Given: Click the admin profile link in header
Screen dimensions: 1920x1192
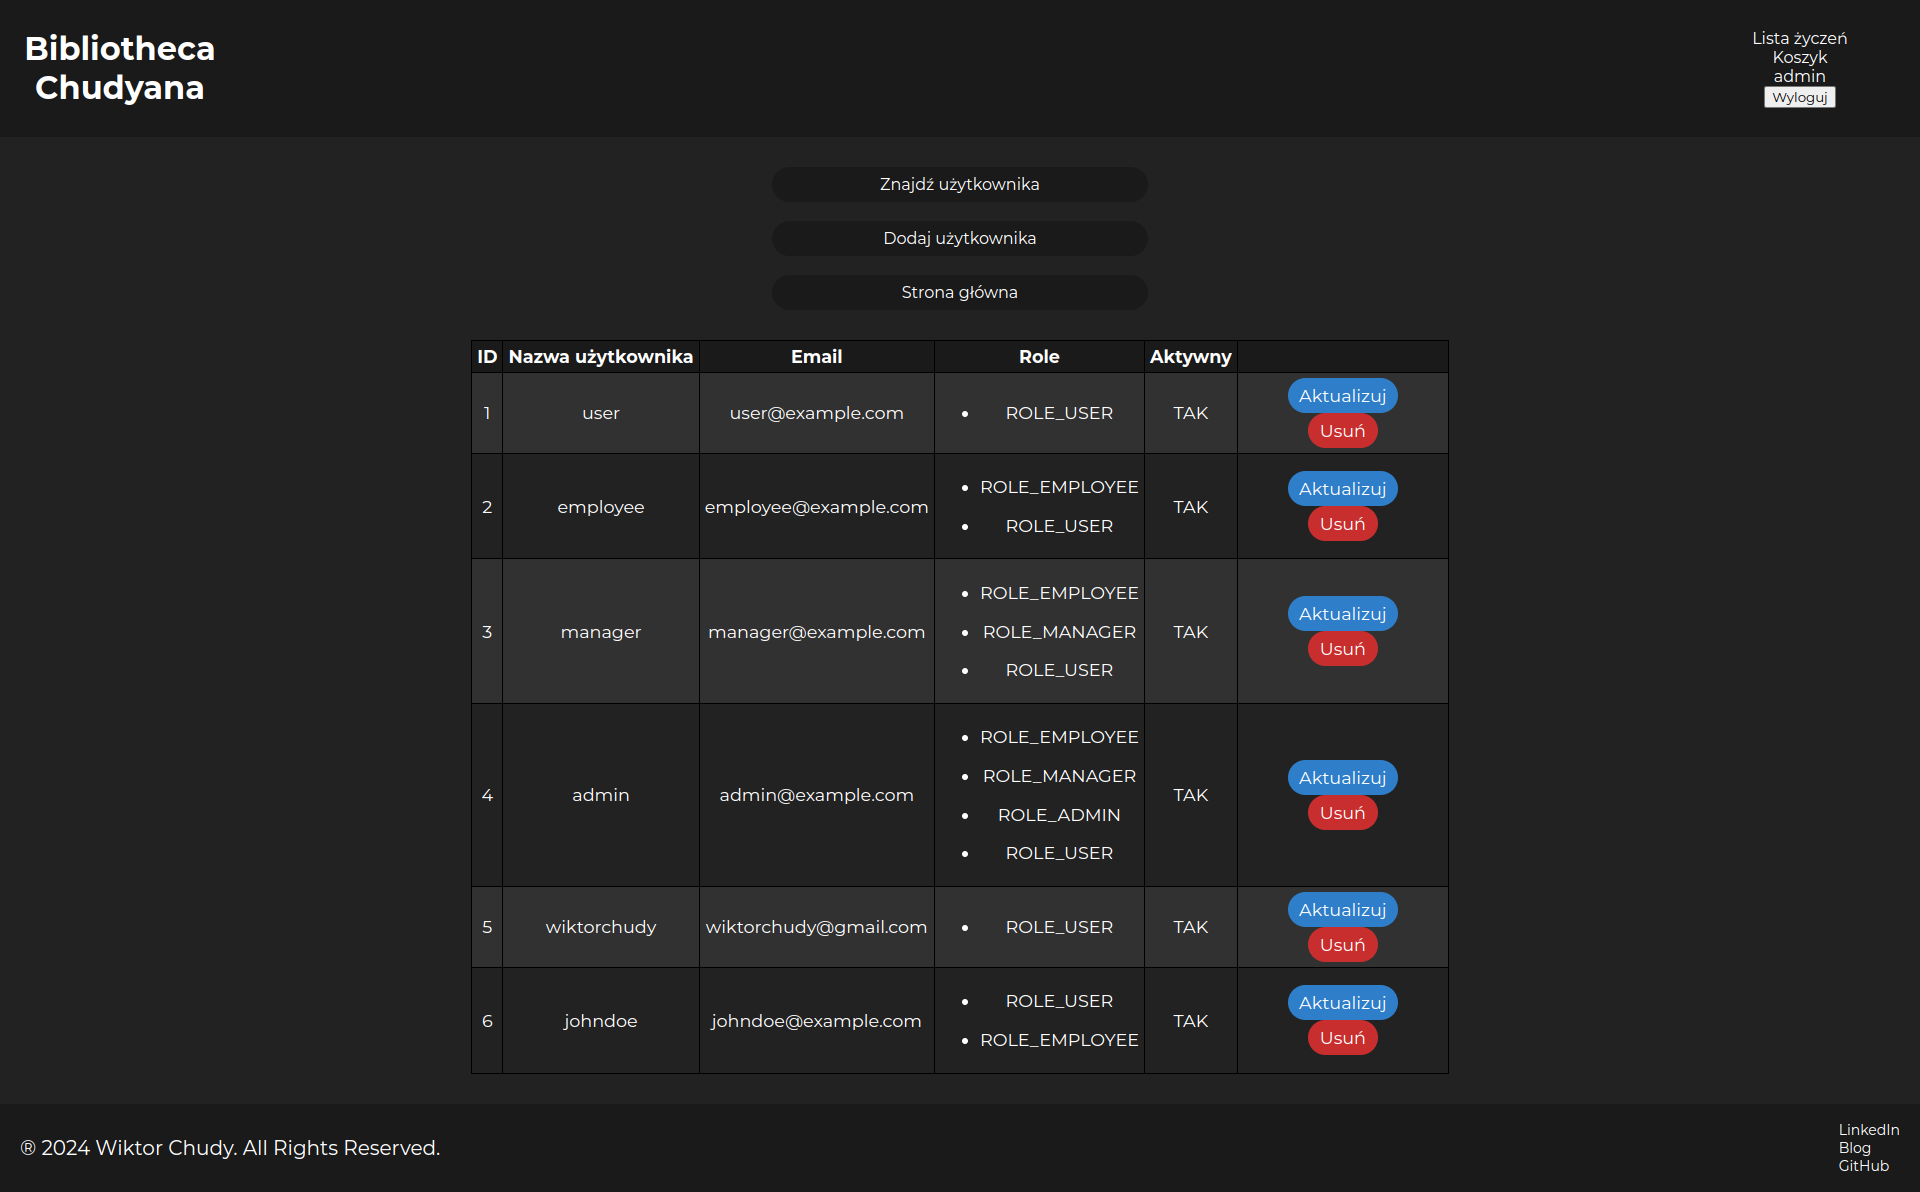Looking at the screenshot, I should [x=1799, y=76].
